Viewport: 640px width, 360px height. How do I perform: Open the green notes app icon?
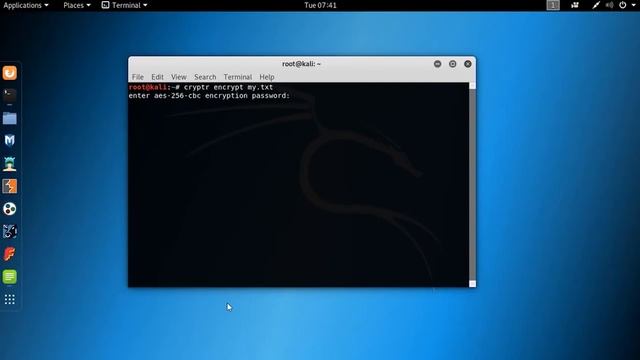(x=9, y=277)
